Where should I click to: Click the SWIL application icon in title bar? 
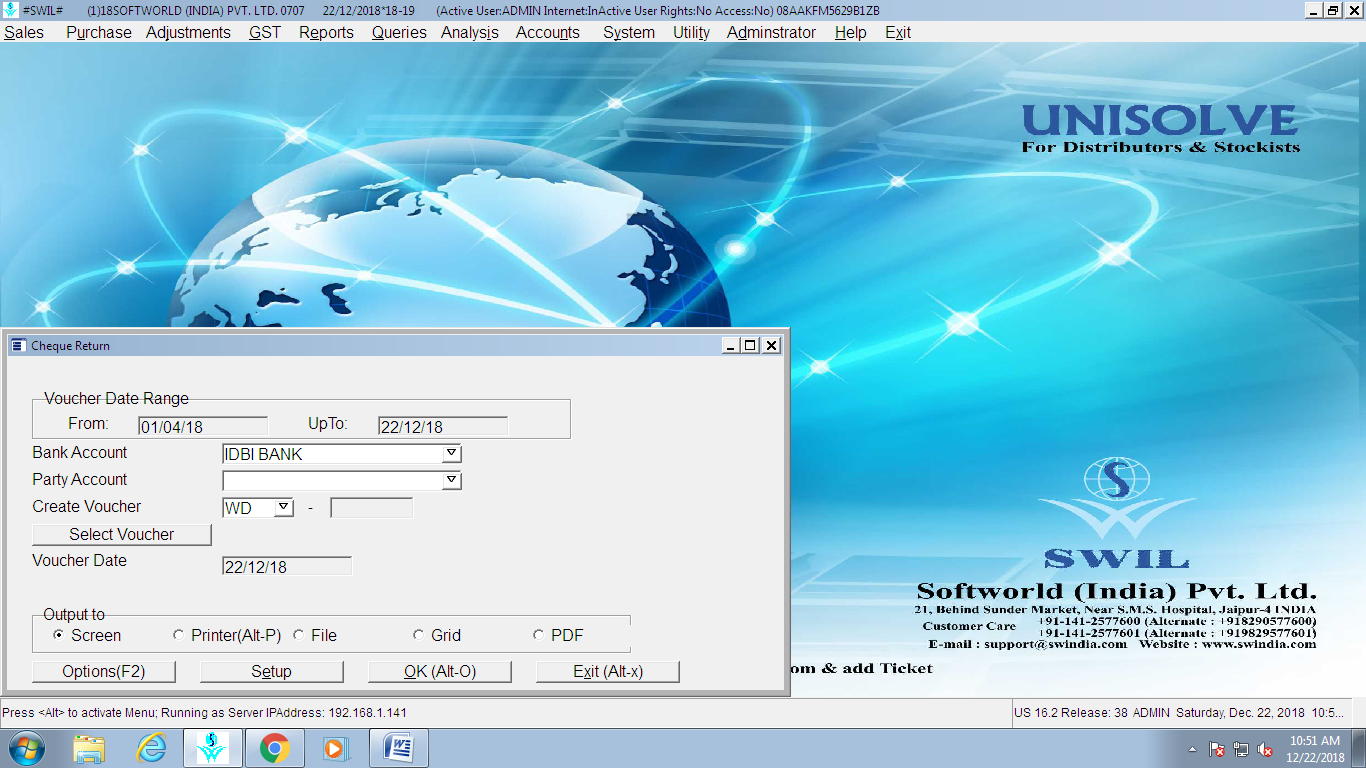click(x=10, y=10)
